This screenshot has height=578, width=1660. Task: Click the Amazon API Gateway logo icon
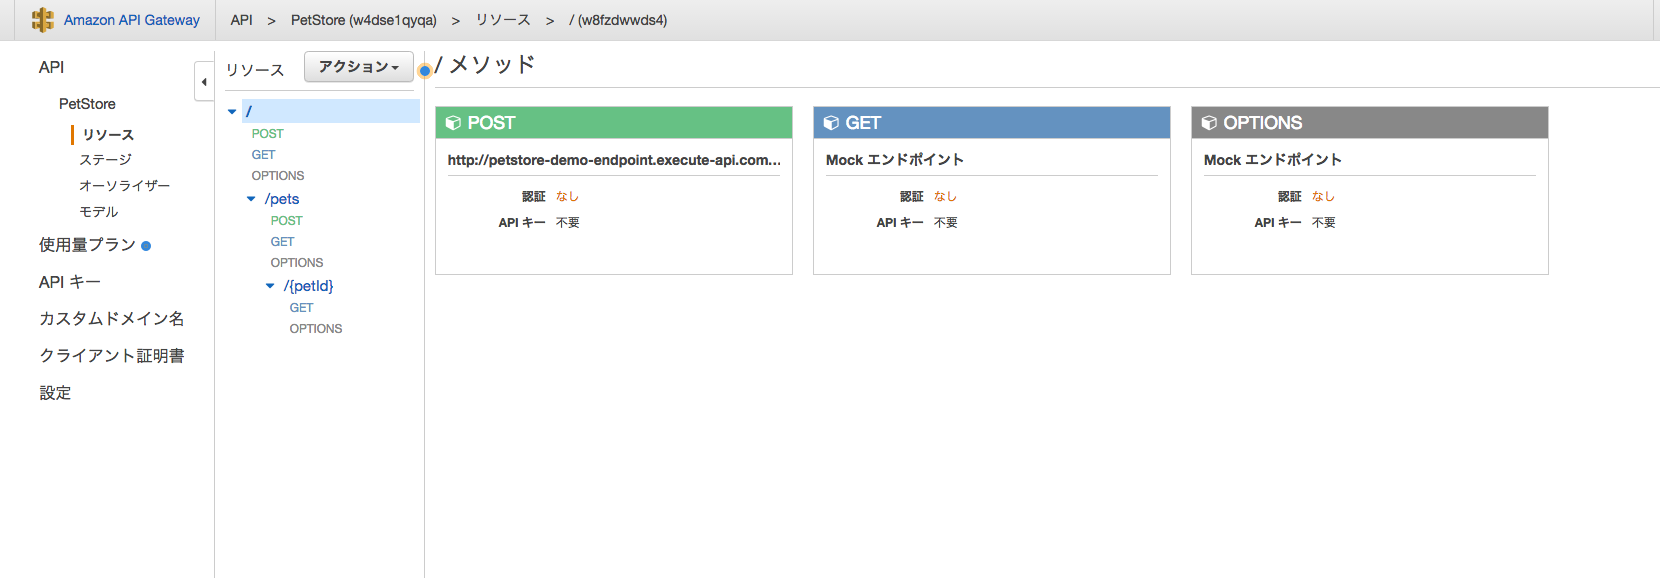43,20
